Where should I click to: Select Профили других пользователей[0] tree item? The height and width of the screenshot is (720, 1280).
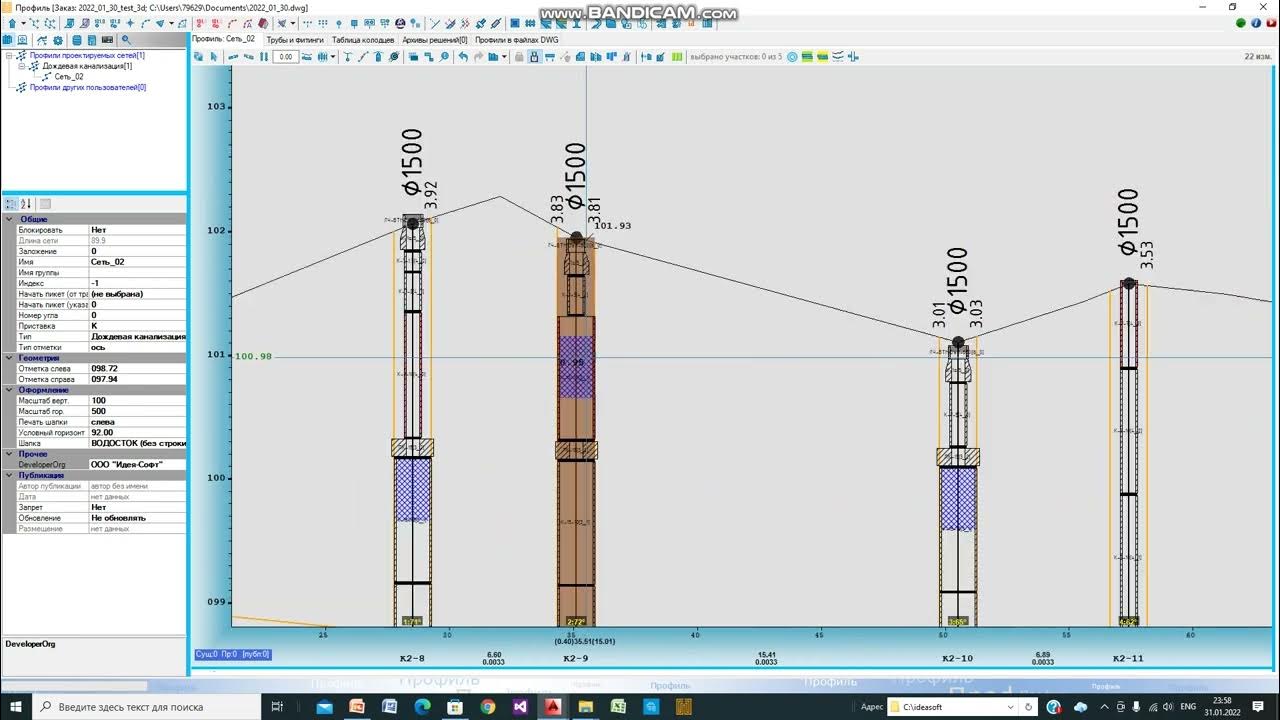tap(88, 87)
